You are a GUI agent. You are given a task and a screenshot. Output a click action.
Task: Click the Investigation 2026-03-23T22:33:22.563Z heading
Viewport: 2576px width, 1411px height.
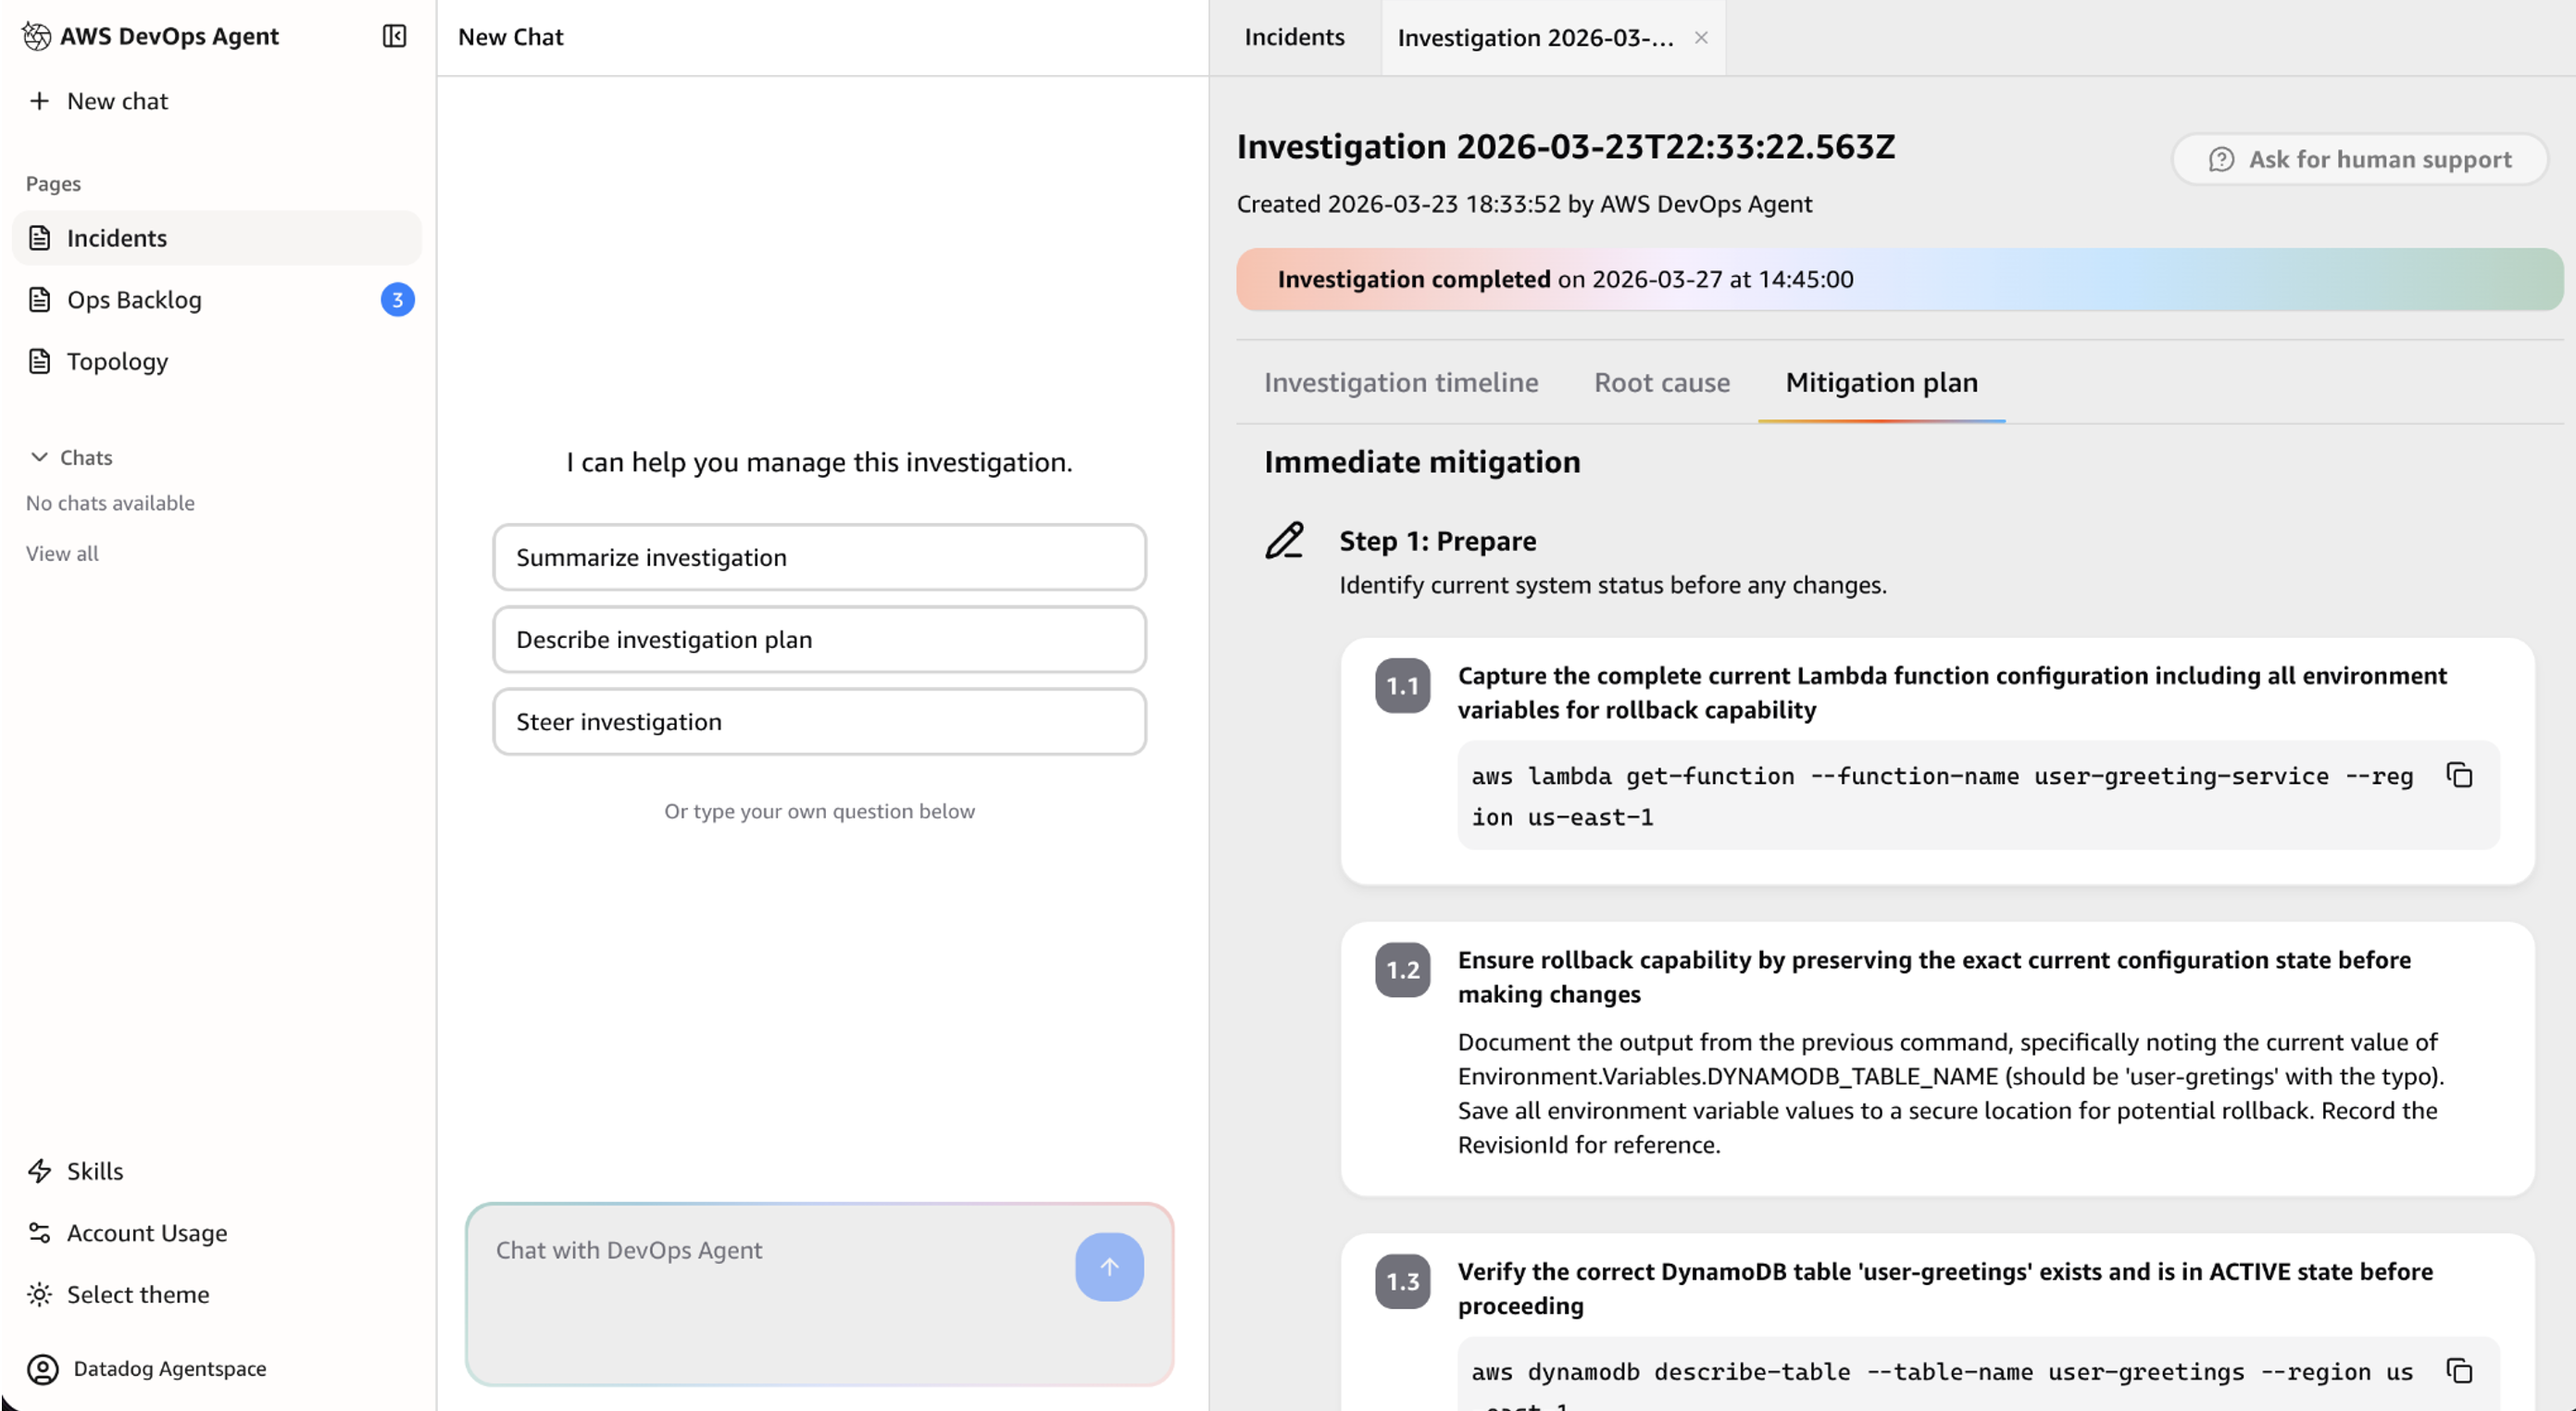(x=1565, y=146)
